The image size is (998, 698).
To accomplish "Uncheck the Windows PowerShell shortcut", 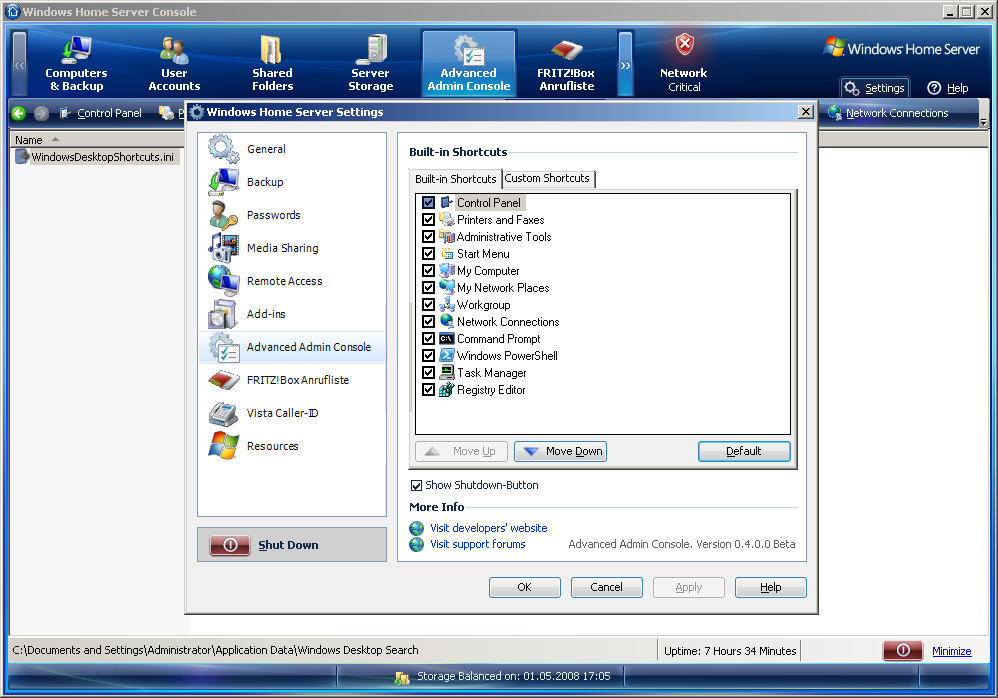I will point(428,356).
